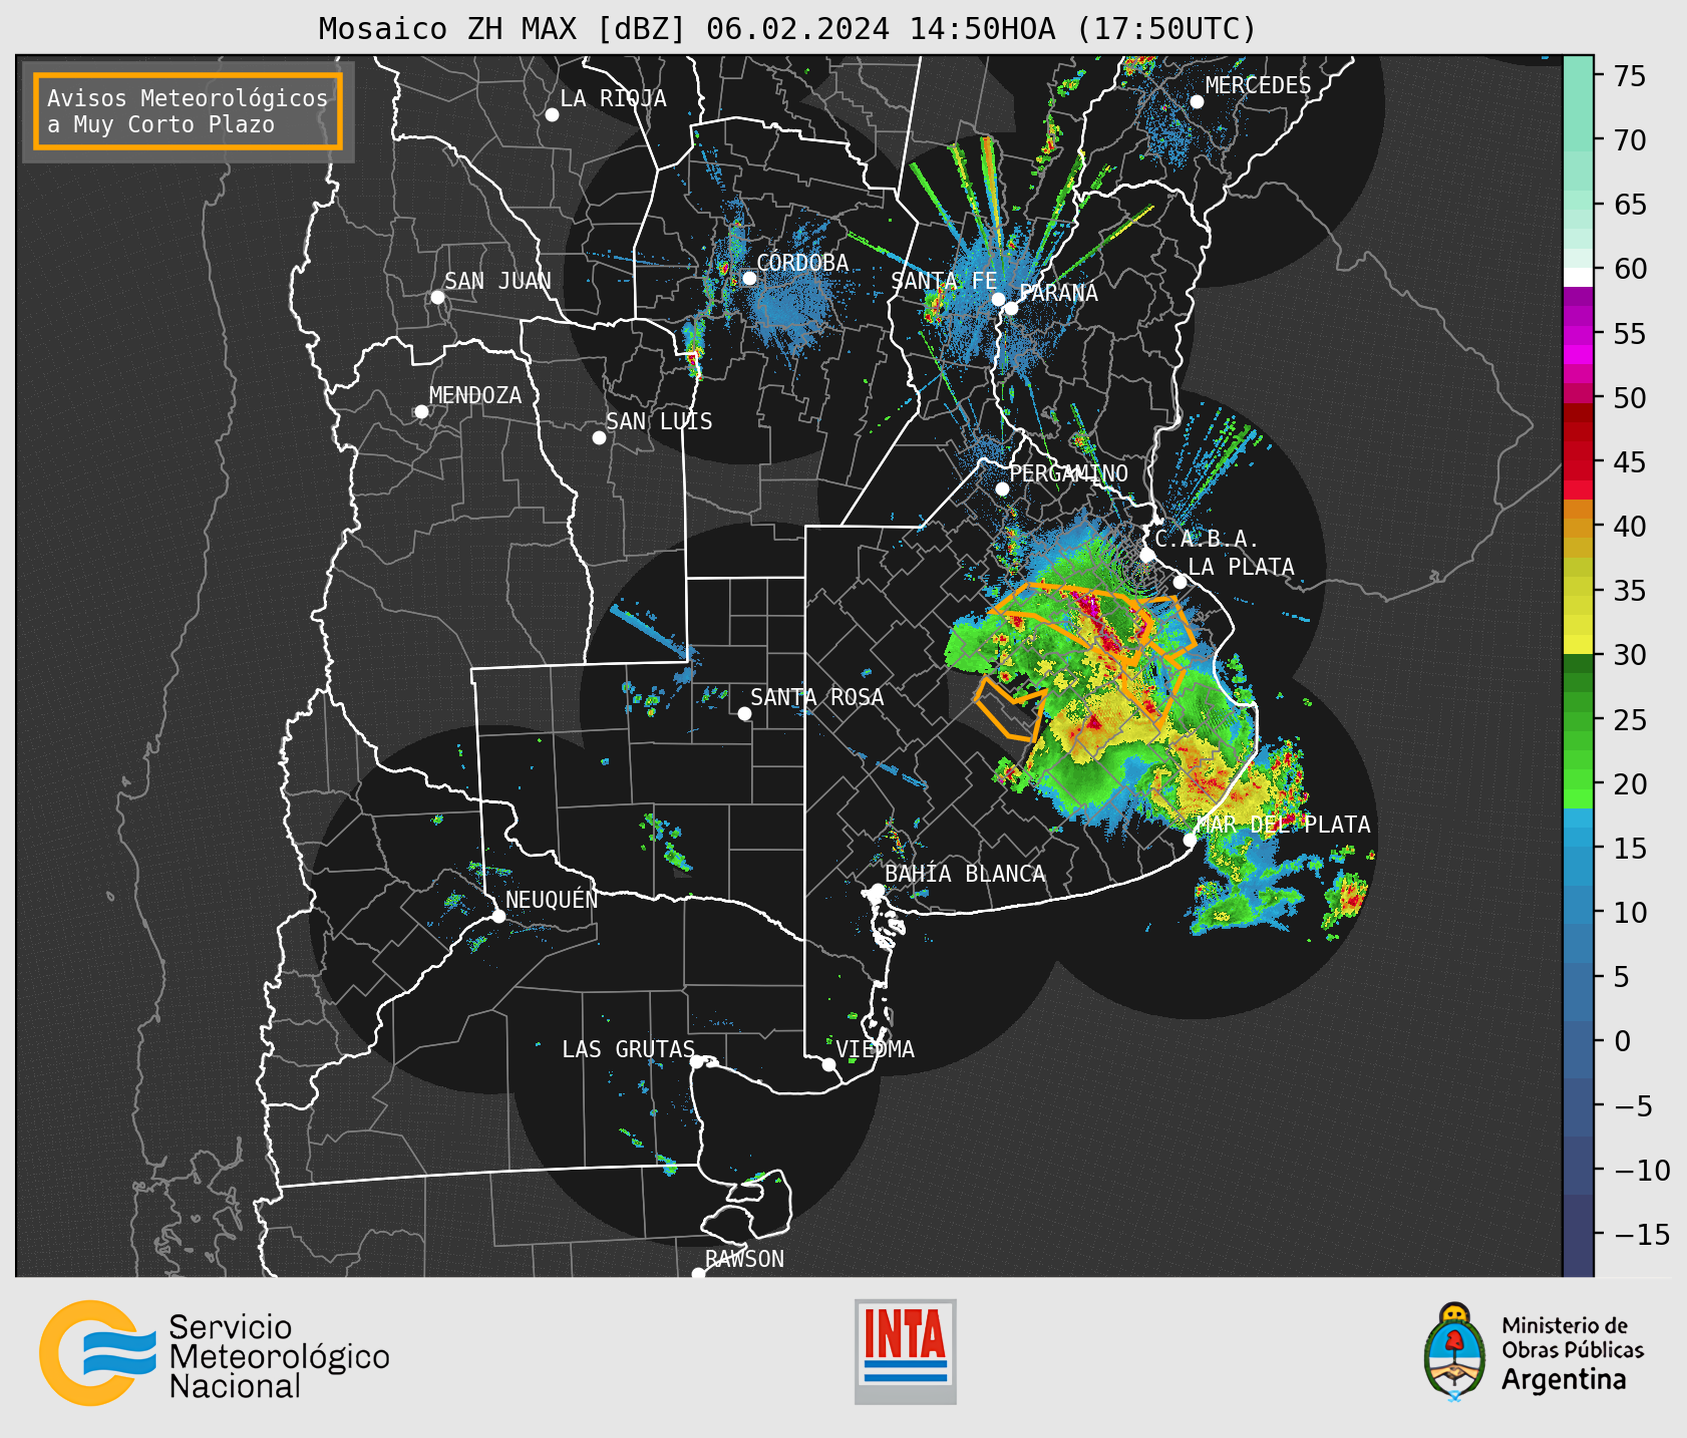Click the Servicio Meteorológico Nacional logo
The height and width of the screenshot is (1438, 1687).
click(x=214, y=1353)
